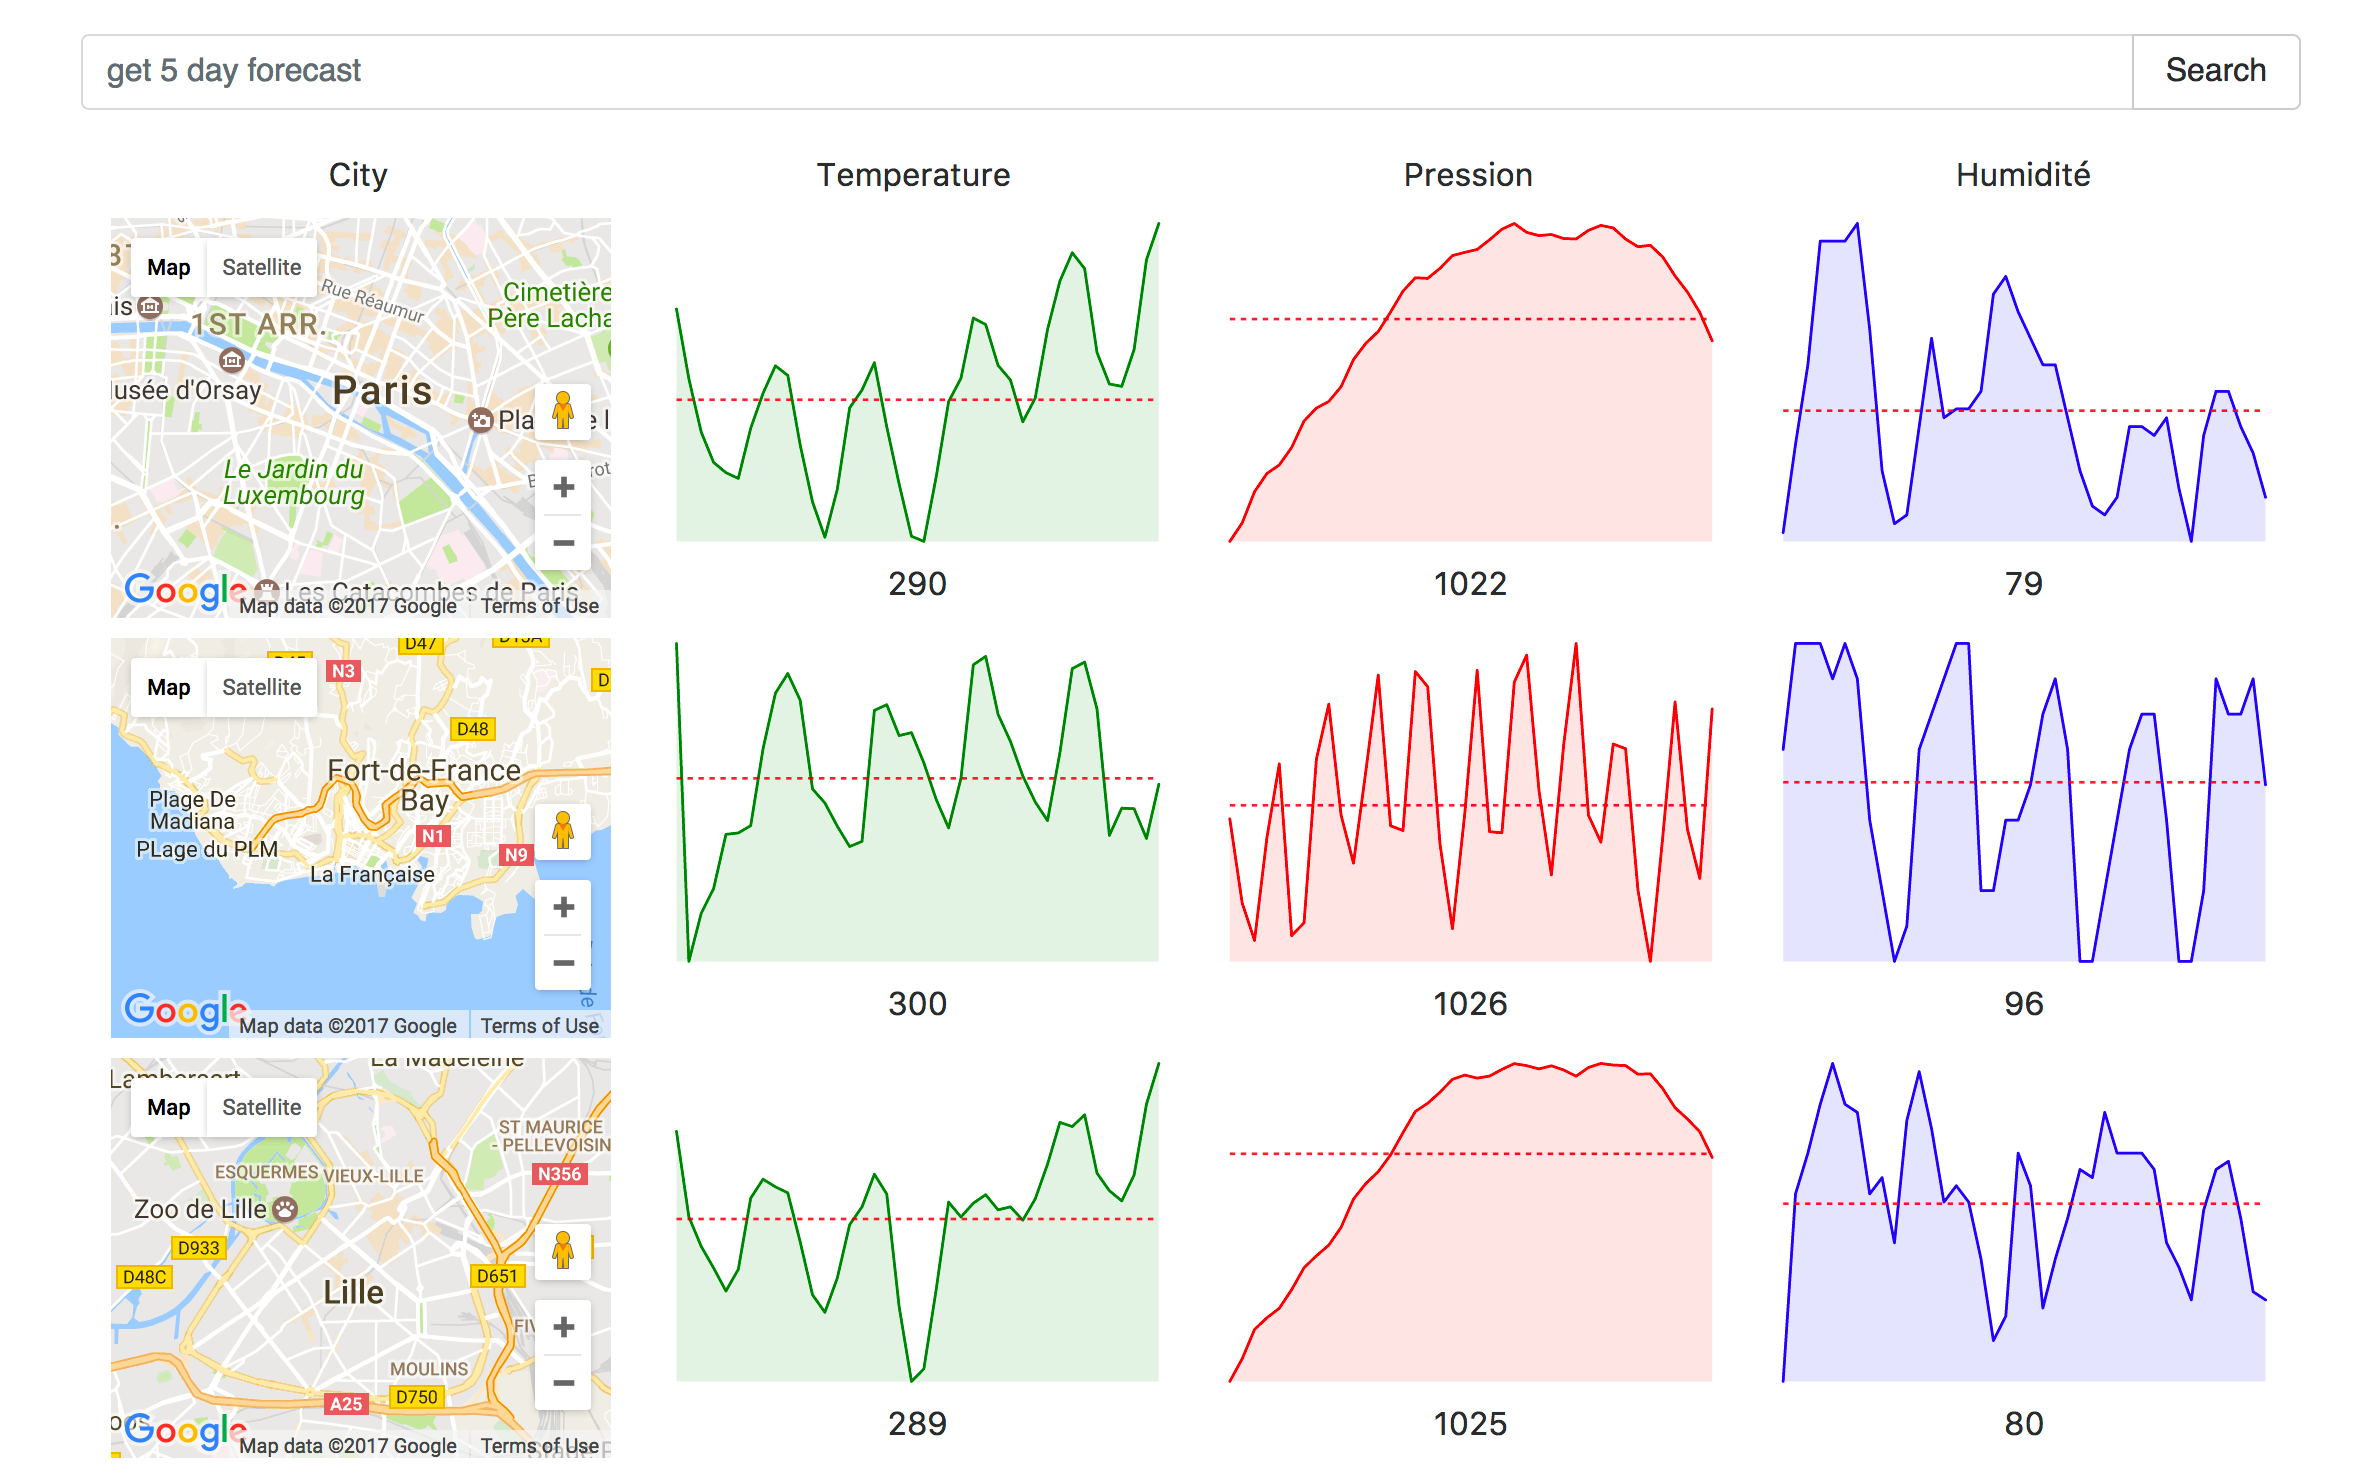
Task: Zoom out on the Fort-de-France map
Action: [563, 963]
